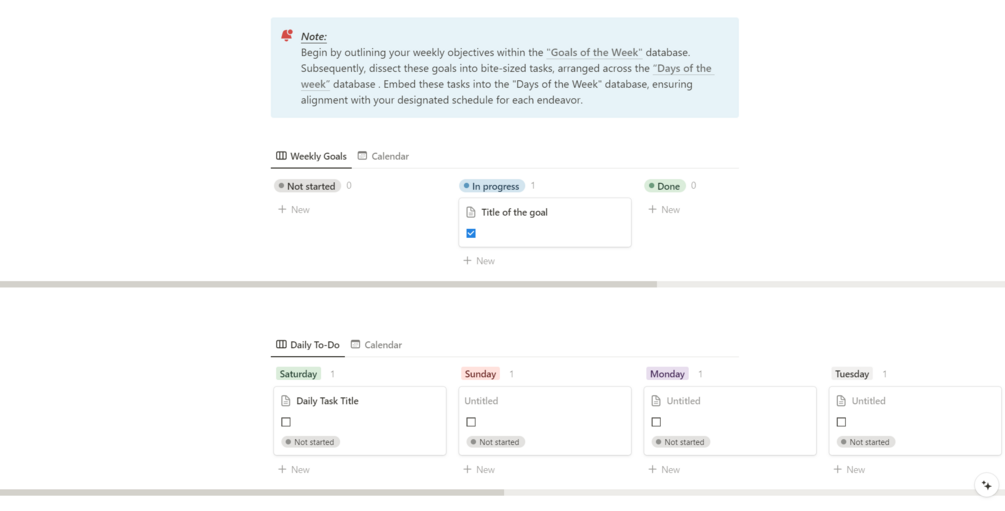Click the Weekly Goals board view icon
1005x511 pixels.
pos(281,156)
